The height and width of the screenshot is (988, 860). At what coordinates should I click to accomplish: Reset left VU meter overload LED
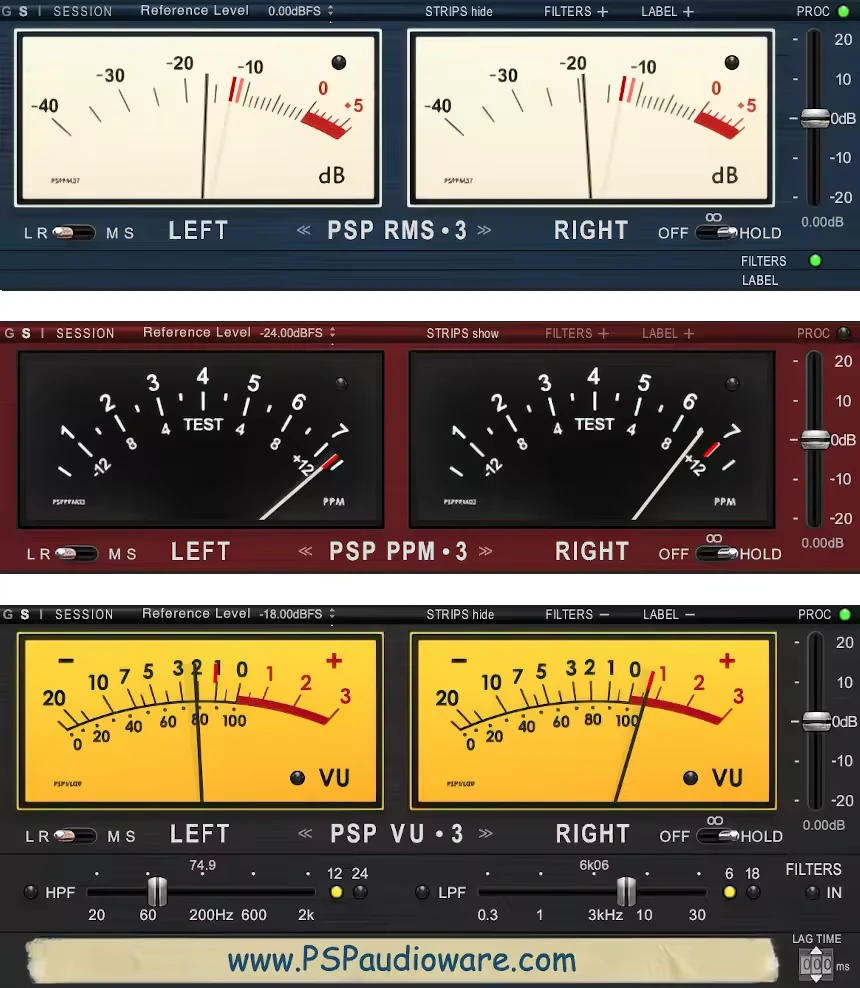pyautogui.click(x=297, y=778)
